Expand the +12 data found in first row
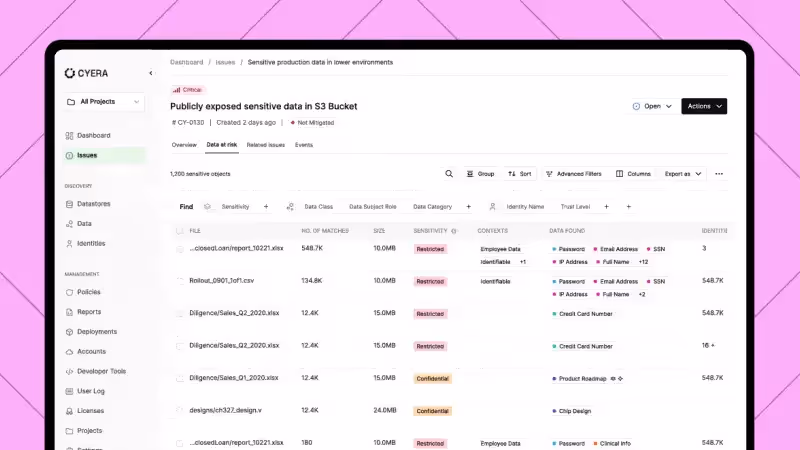The width and height of the screenshot is (800, 450). [643, 262]
